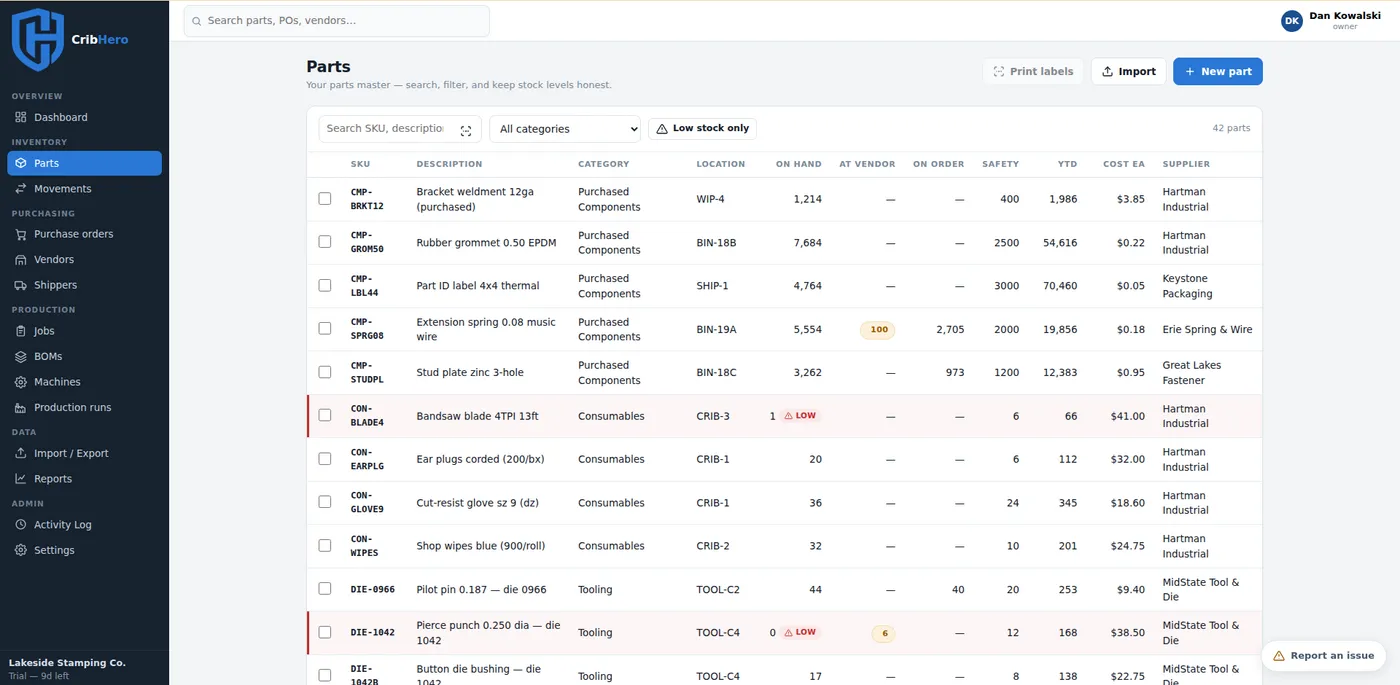Check the CON-GLOVE9 row checkbox

(x=325, y=502)
